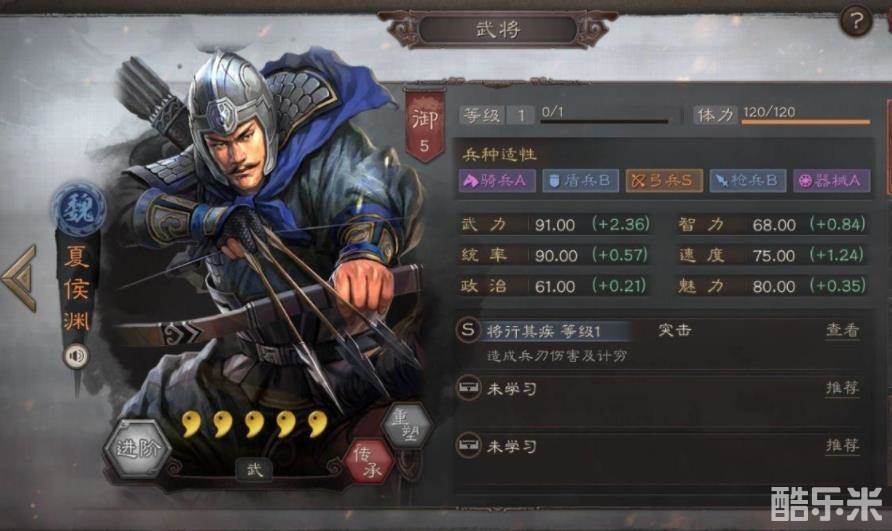This screenshot has width=892, height=531.
Task: Click 推荐 for the second unlearned skill slot
Action: (843, 446)
